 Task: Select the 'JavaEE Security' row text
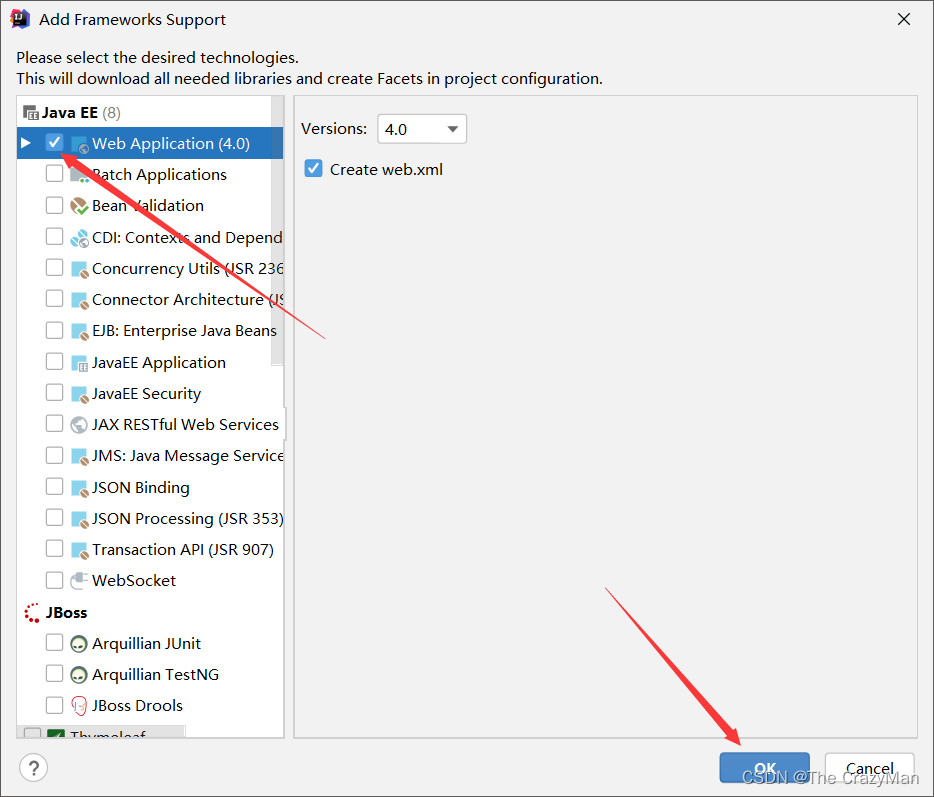click(x=147, y=394)
